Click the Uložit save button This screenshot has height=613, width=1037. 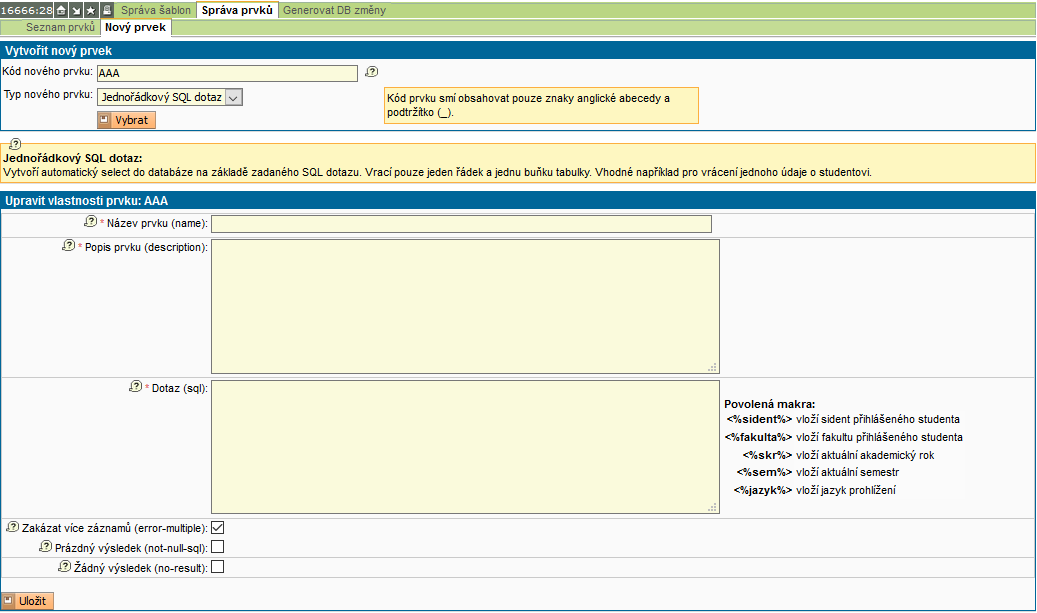click(28, 600)
